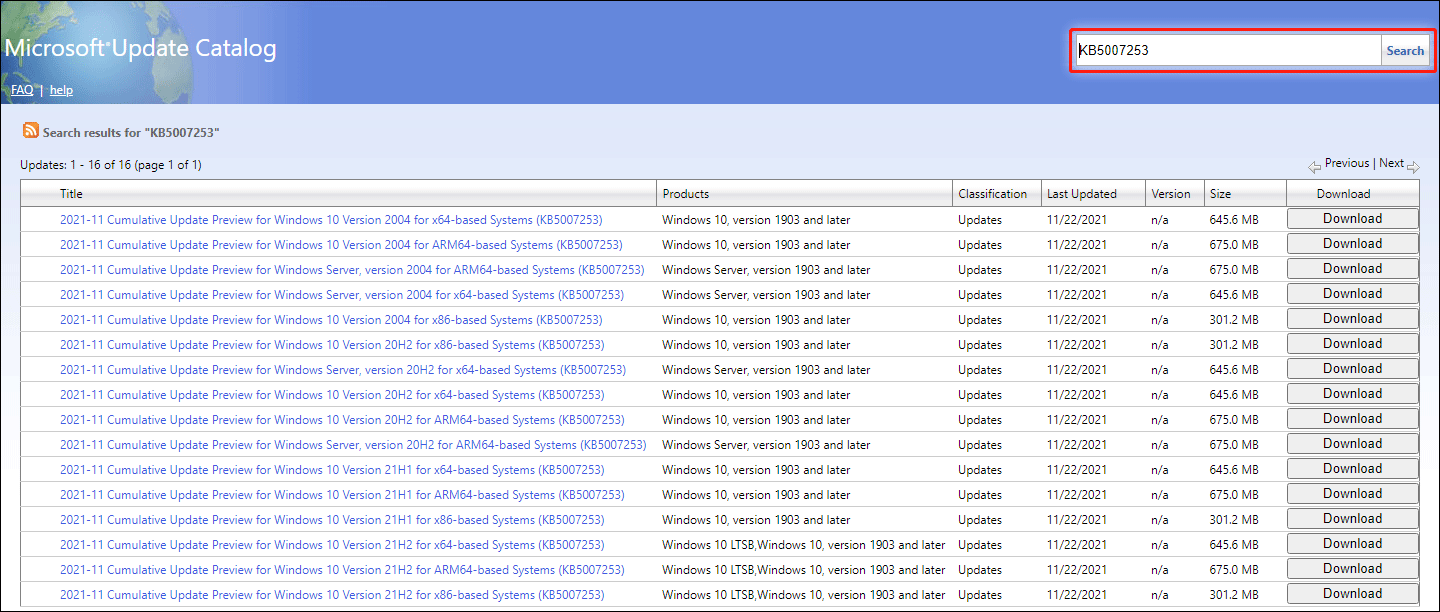Image resolution: width=1440 pixels, height=612 pixels.
Task: Click the Previous page arrow icon
Action: pyautogui.click(x=1314, y=167)
